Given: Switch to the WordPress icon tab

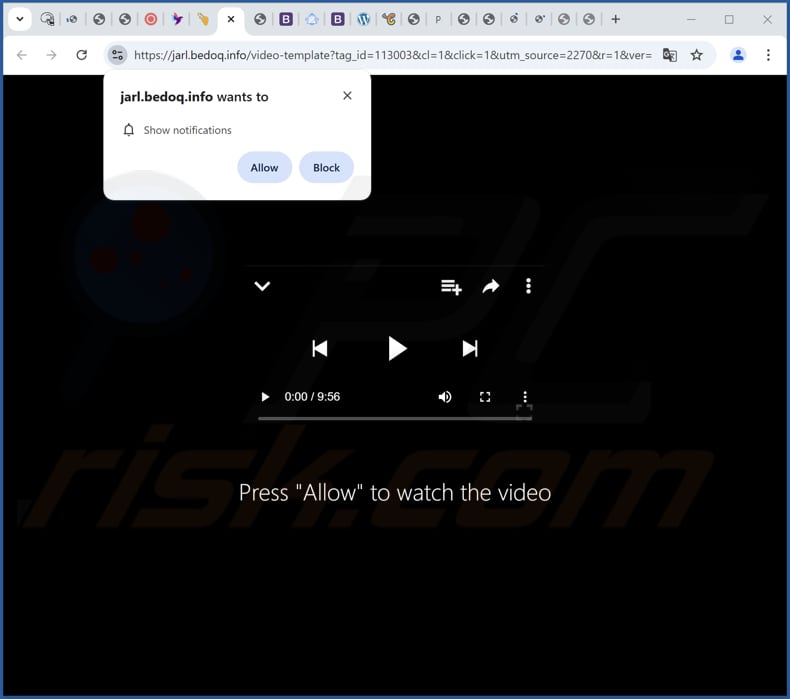Looking at the screenshot, I should [x=363, y=19].
